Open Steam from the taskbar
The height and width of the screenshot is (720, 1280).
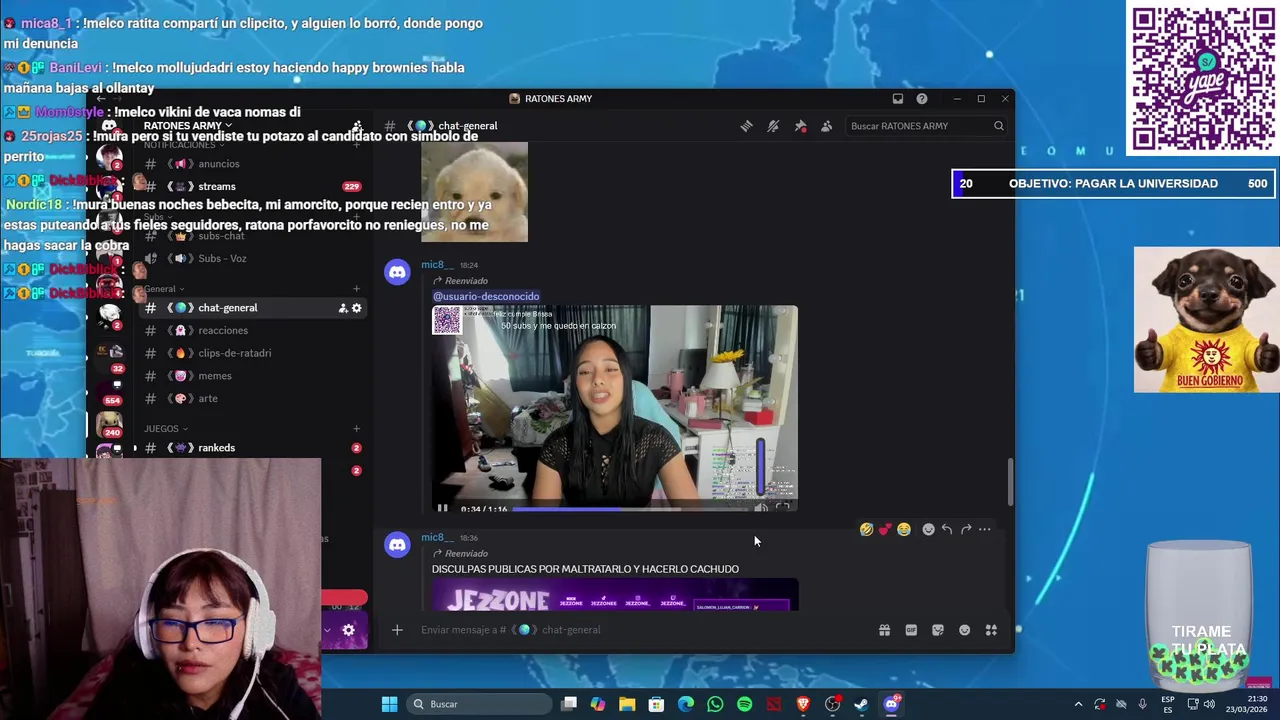pos(861,704)
